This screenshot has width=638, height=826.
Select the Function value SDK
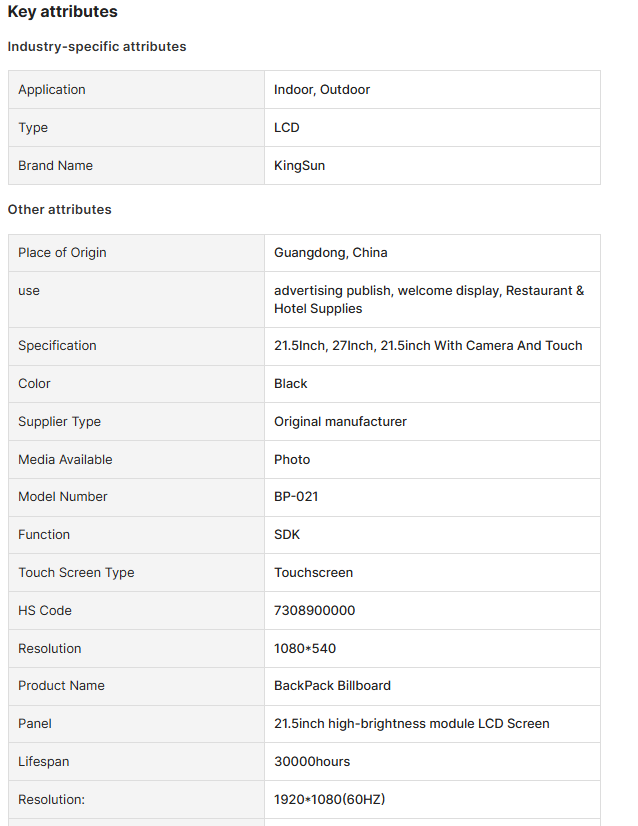[x=287, y=534]
